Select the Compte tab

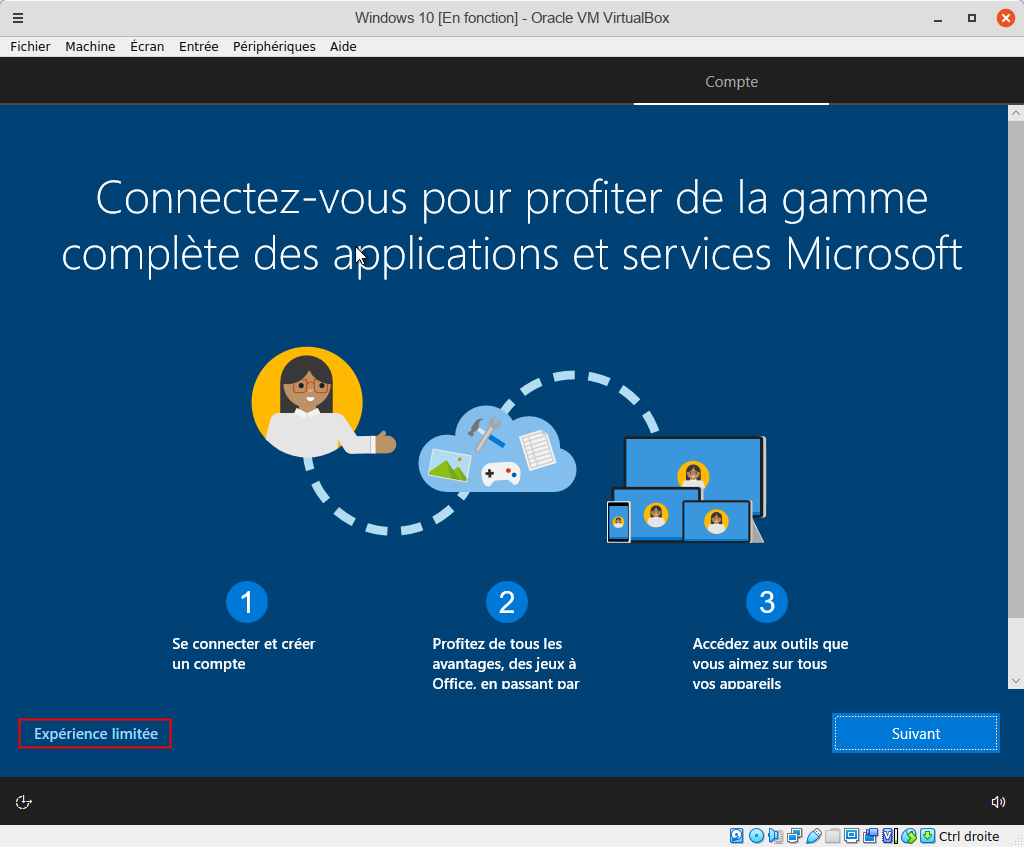tap(731, 82)
